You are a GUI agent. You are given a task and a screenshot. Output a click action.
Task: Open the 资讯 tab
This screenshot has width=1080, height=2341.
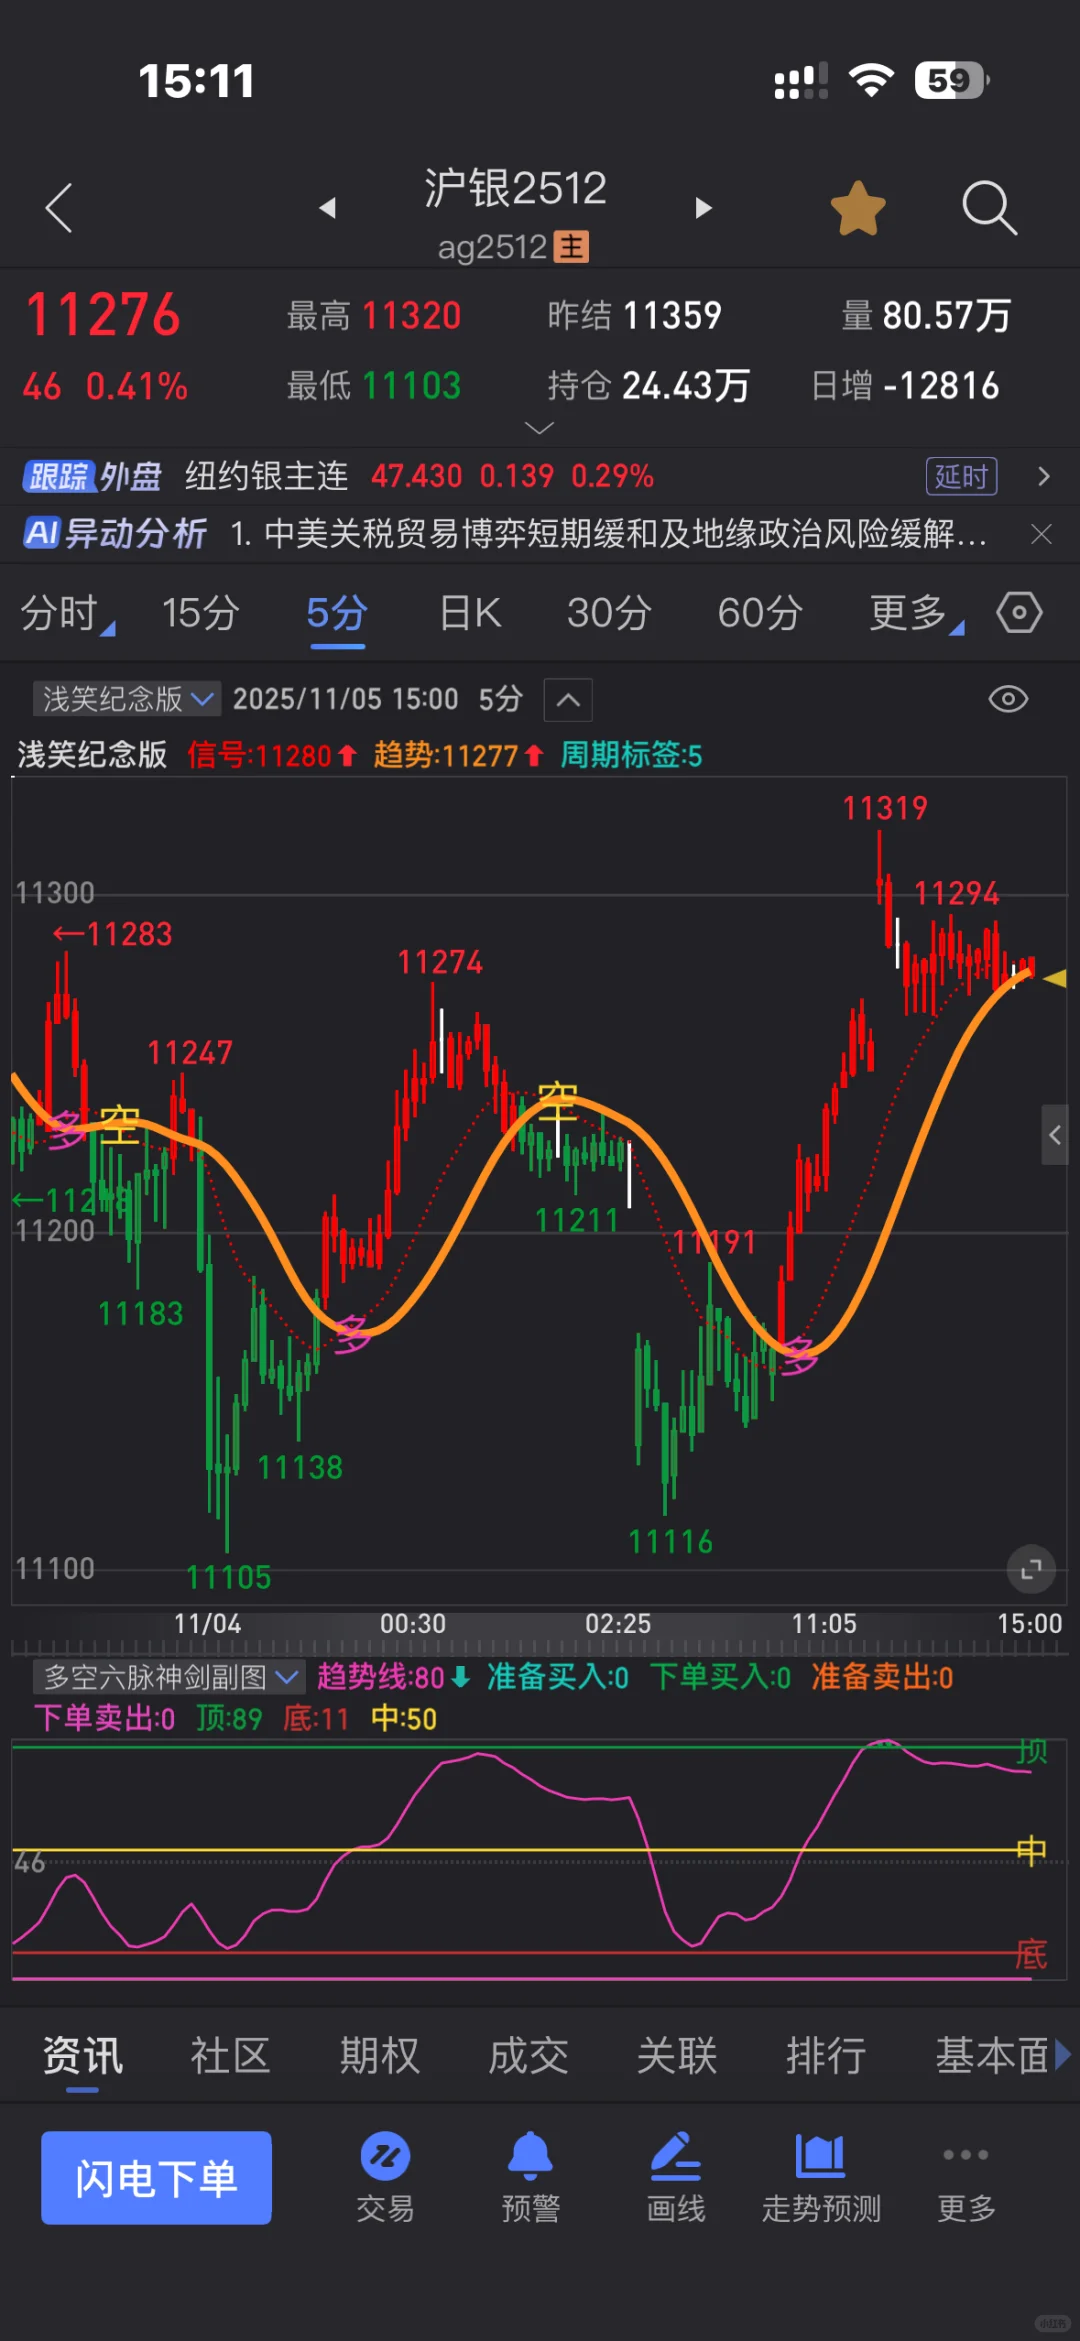pyautogui.click(x=82, y=2057)
